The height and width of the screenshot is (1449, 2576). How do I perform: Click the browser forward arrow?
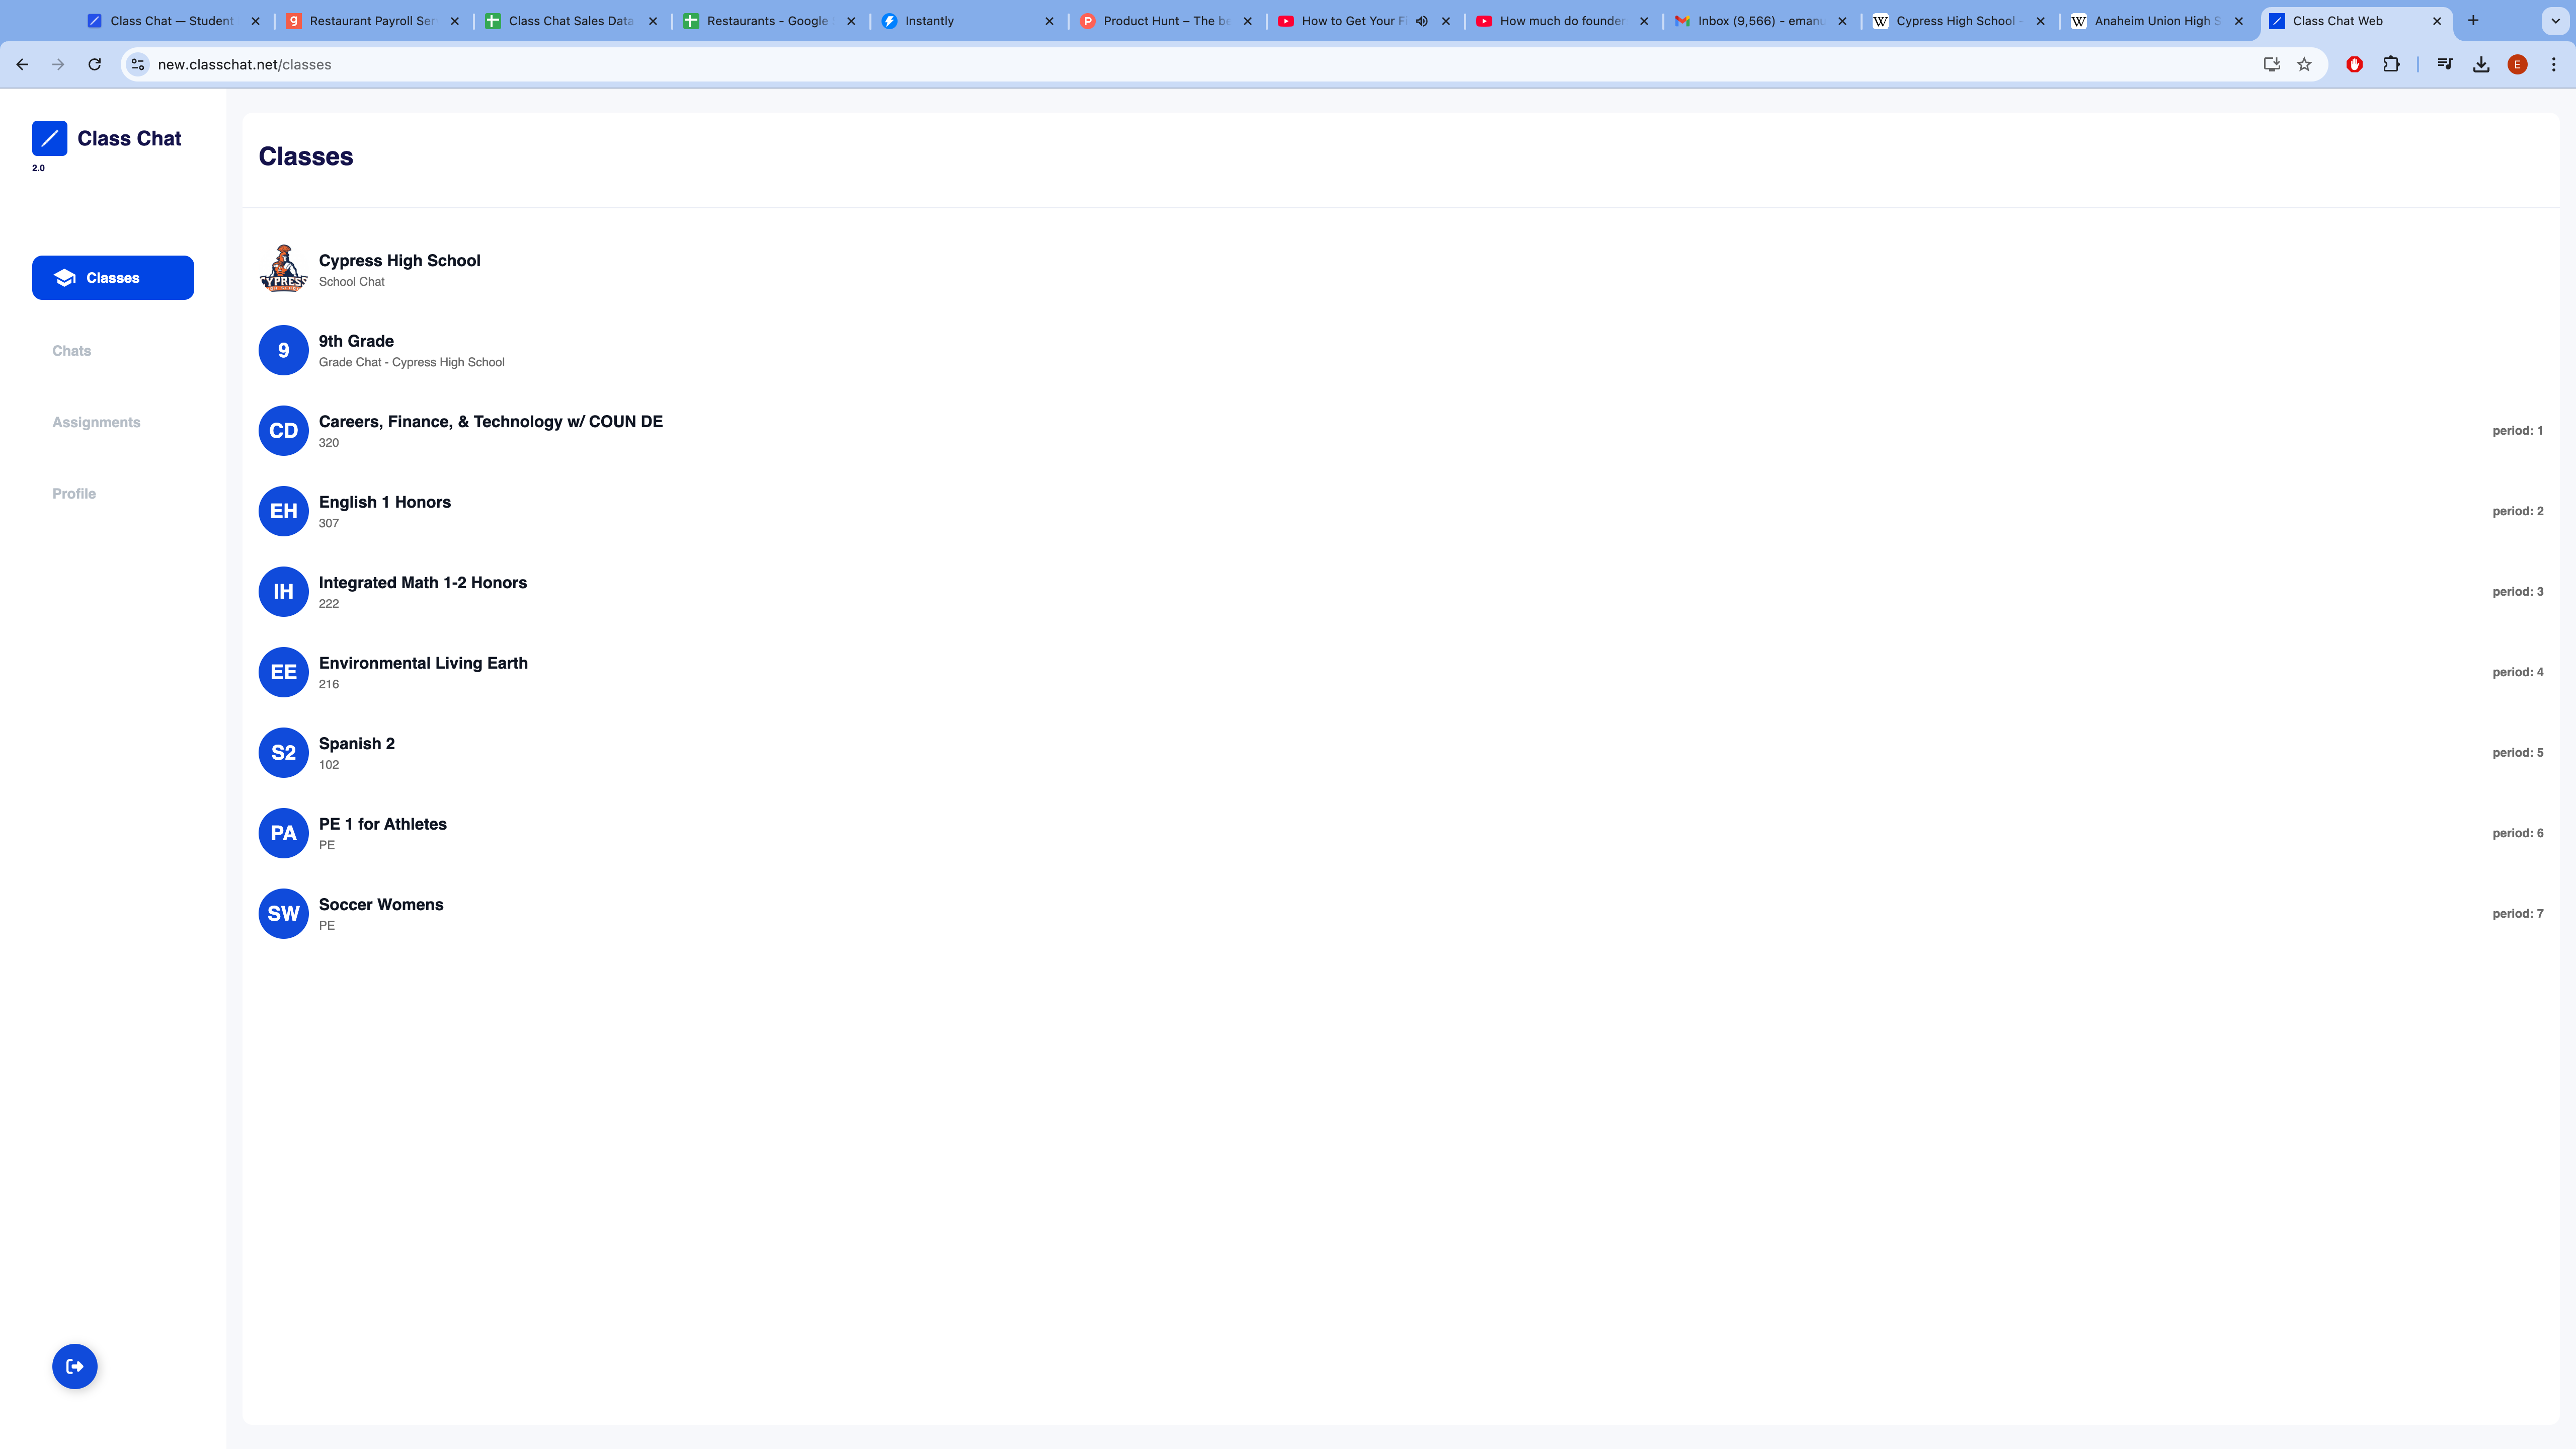point(58,64)
